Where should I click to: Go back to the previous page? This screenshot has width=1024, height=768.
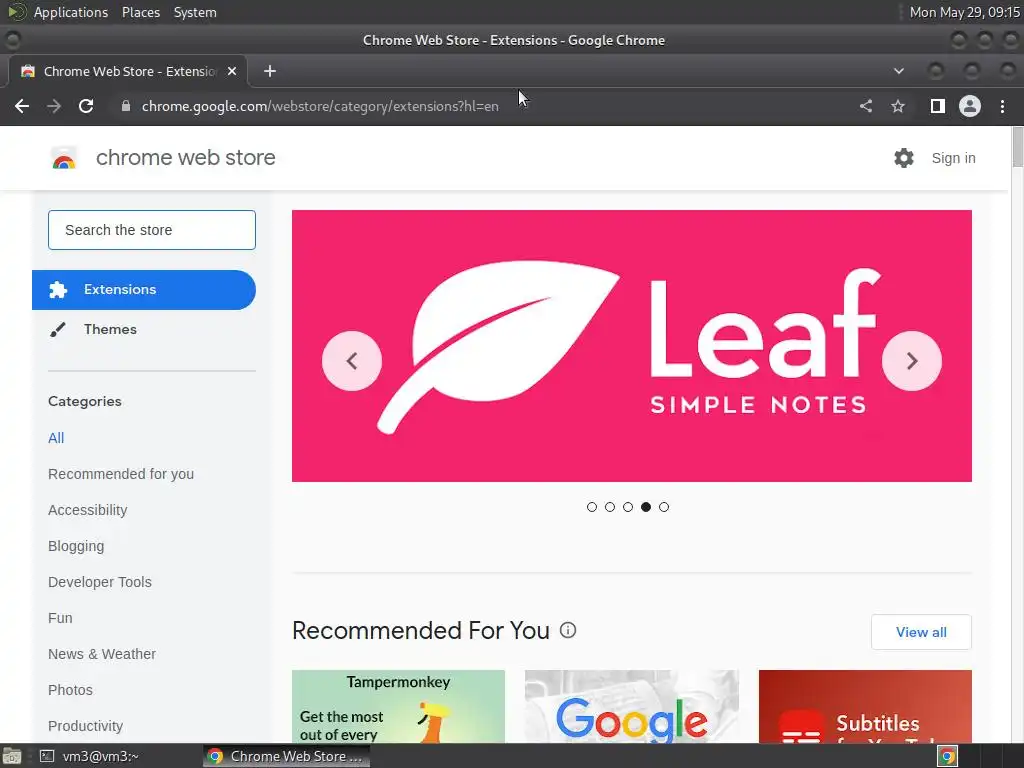pos(22,106)
